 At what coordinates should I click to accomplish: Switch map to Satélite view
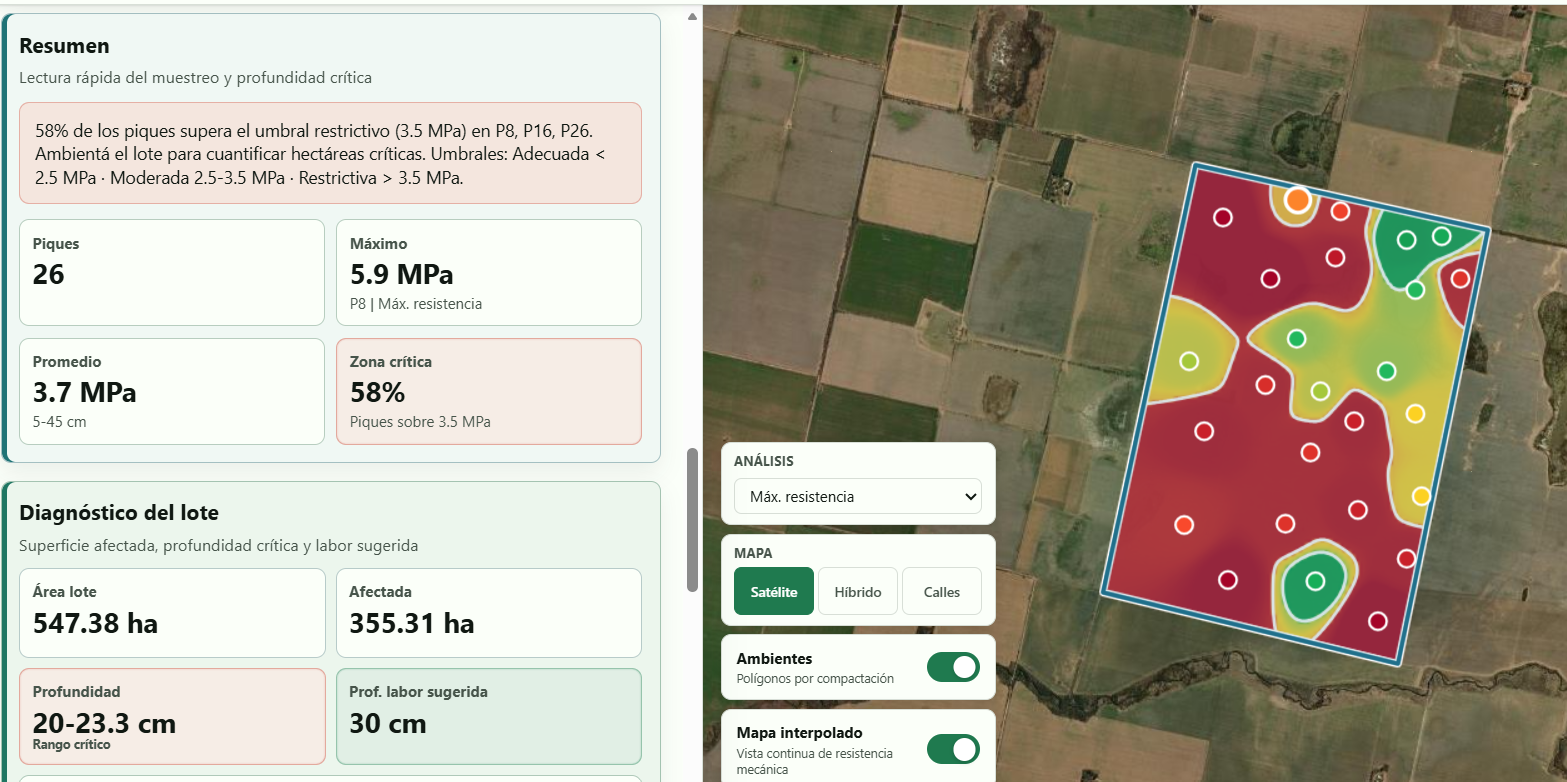[x=773, y=591]
